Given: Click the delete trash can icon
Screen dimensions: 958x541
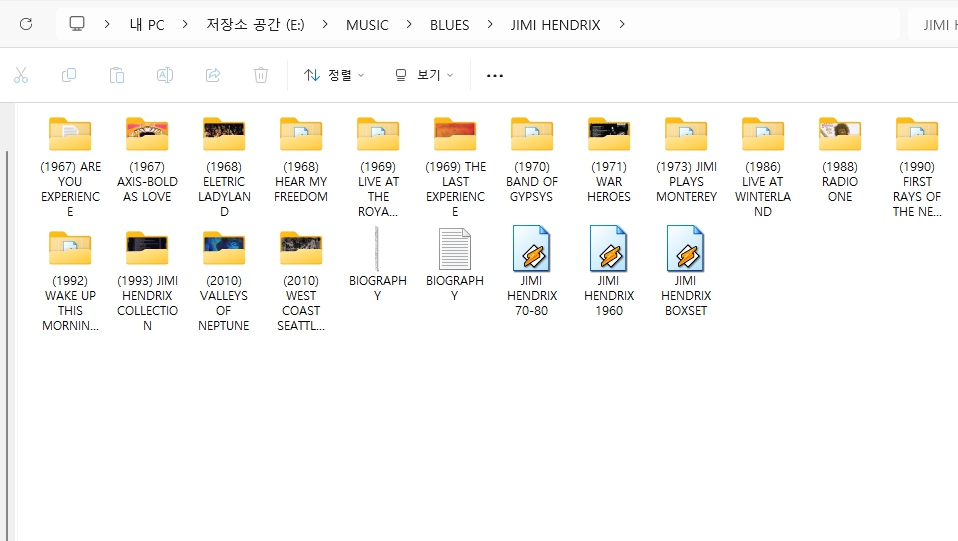Looking at the screenshot, I should point(261,75).
